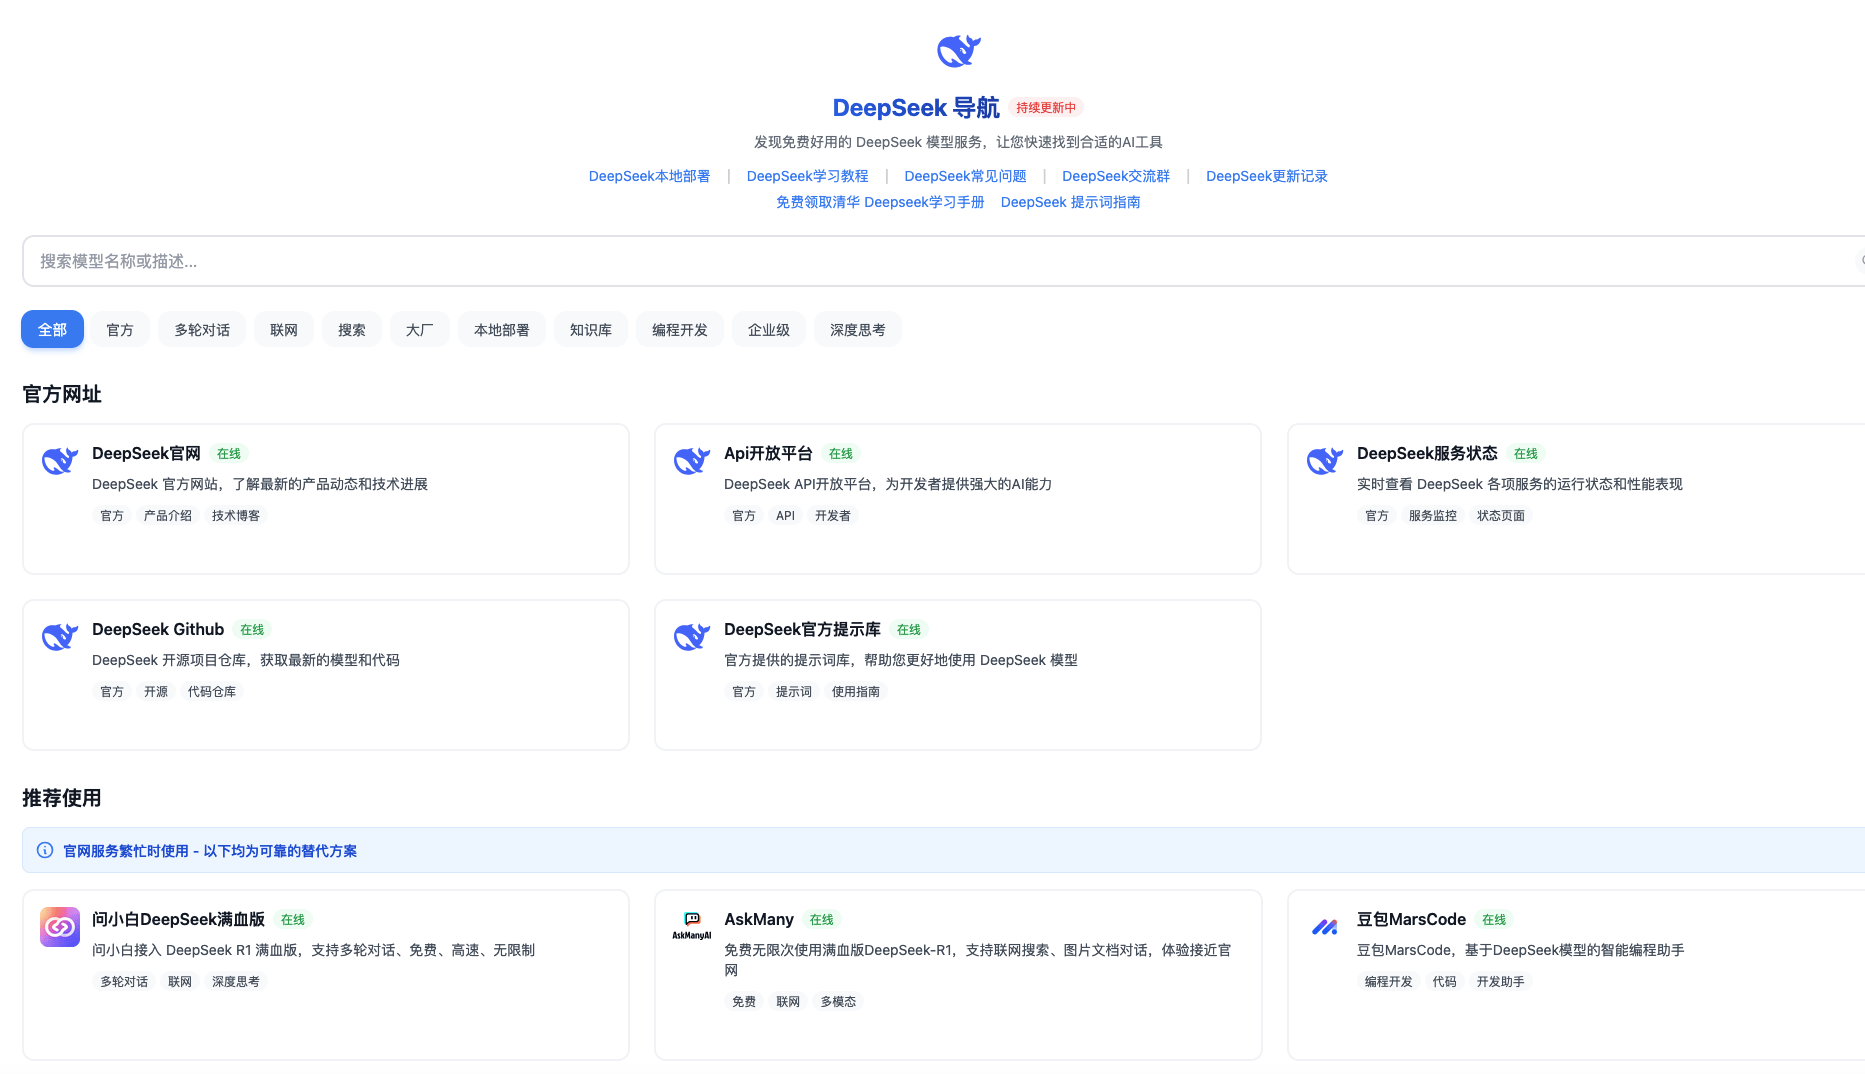
Task: Click the 豆包MarsCode logo icon
Action: coord(1325,927)
